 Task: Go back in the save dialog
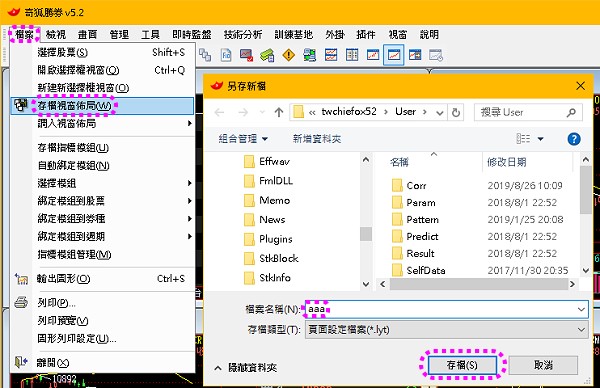(x=219, y=112)
